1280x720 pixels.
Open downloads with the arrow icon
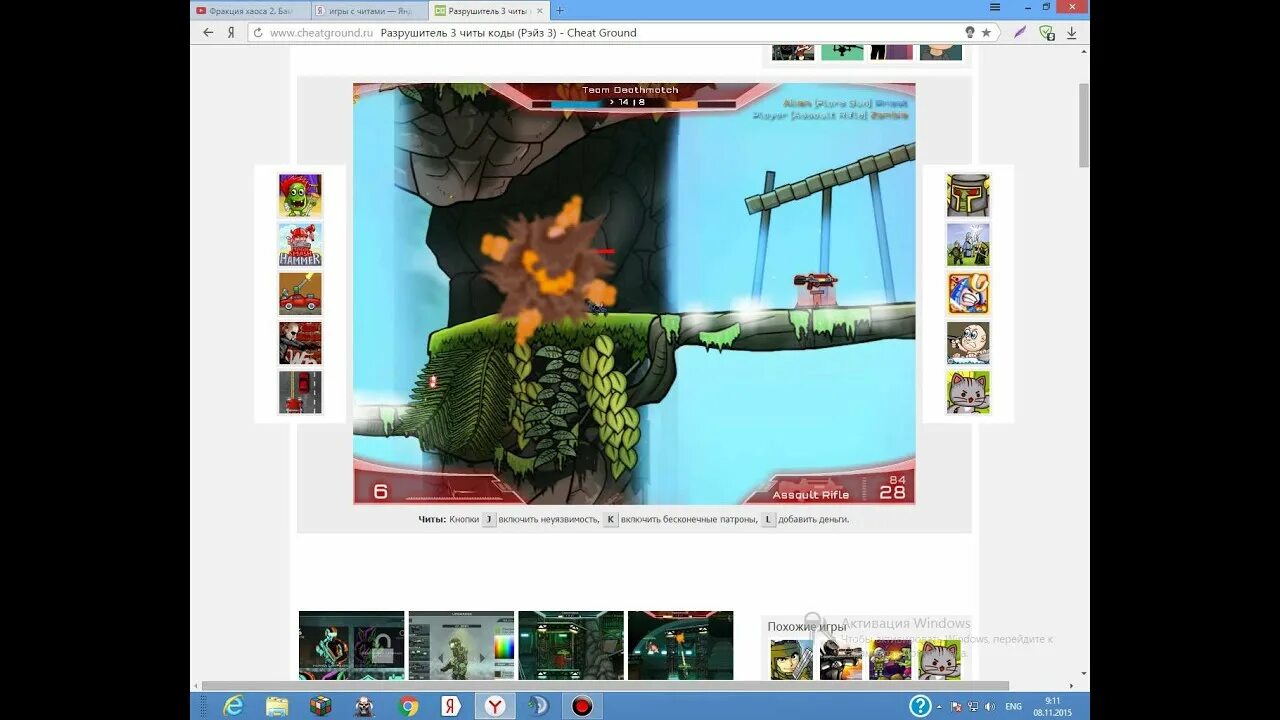[1072, 33]
